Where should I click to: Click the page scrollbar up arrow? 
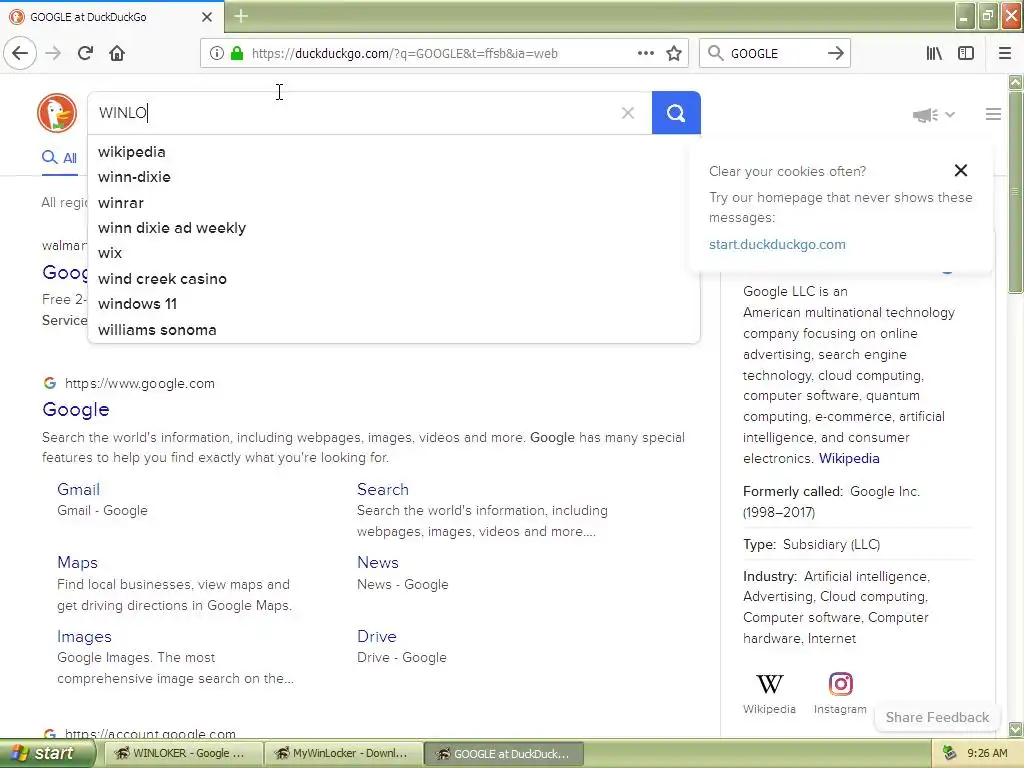point(1015,82)
